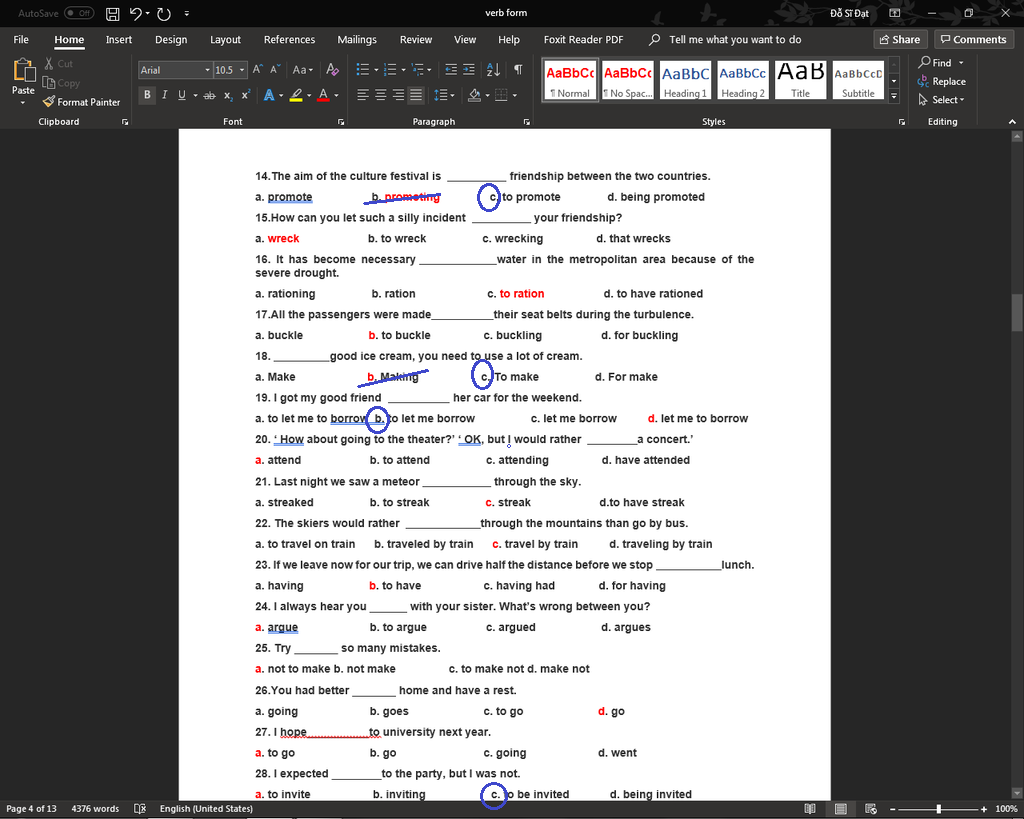Apply the yellow text highlight color
This screenshot has height=819, width=1024.
(296, 95)
